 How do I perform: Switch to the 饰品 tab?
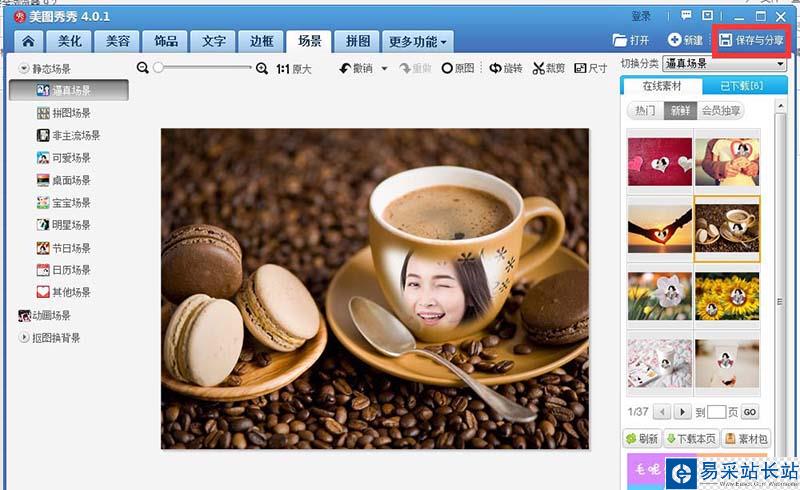166,41
